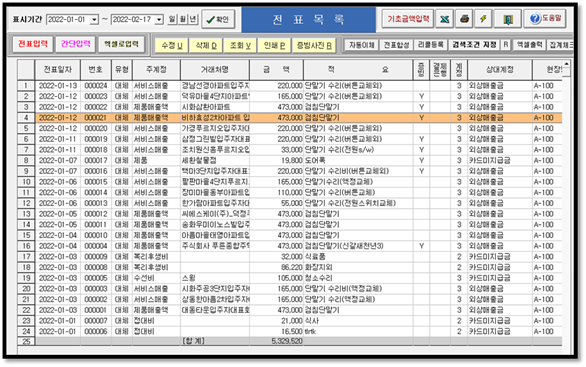
Task: Click the 금액 column header
Action: click(x=277, y=70)
